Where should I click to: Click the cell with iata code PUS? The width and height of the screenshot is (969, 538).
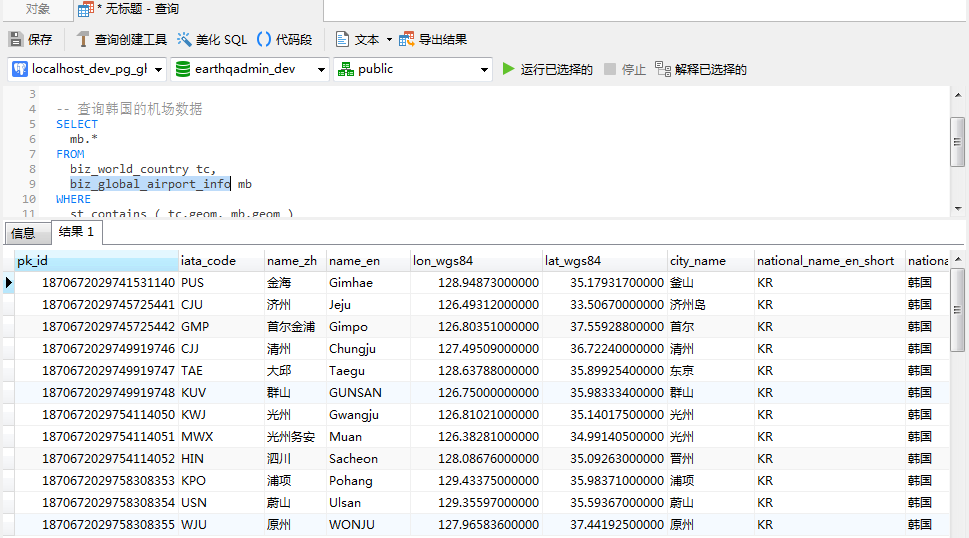pyautogui.click(x=221, y=283)
